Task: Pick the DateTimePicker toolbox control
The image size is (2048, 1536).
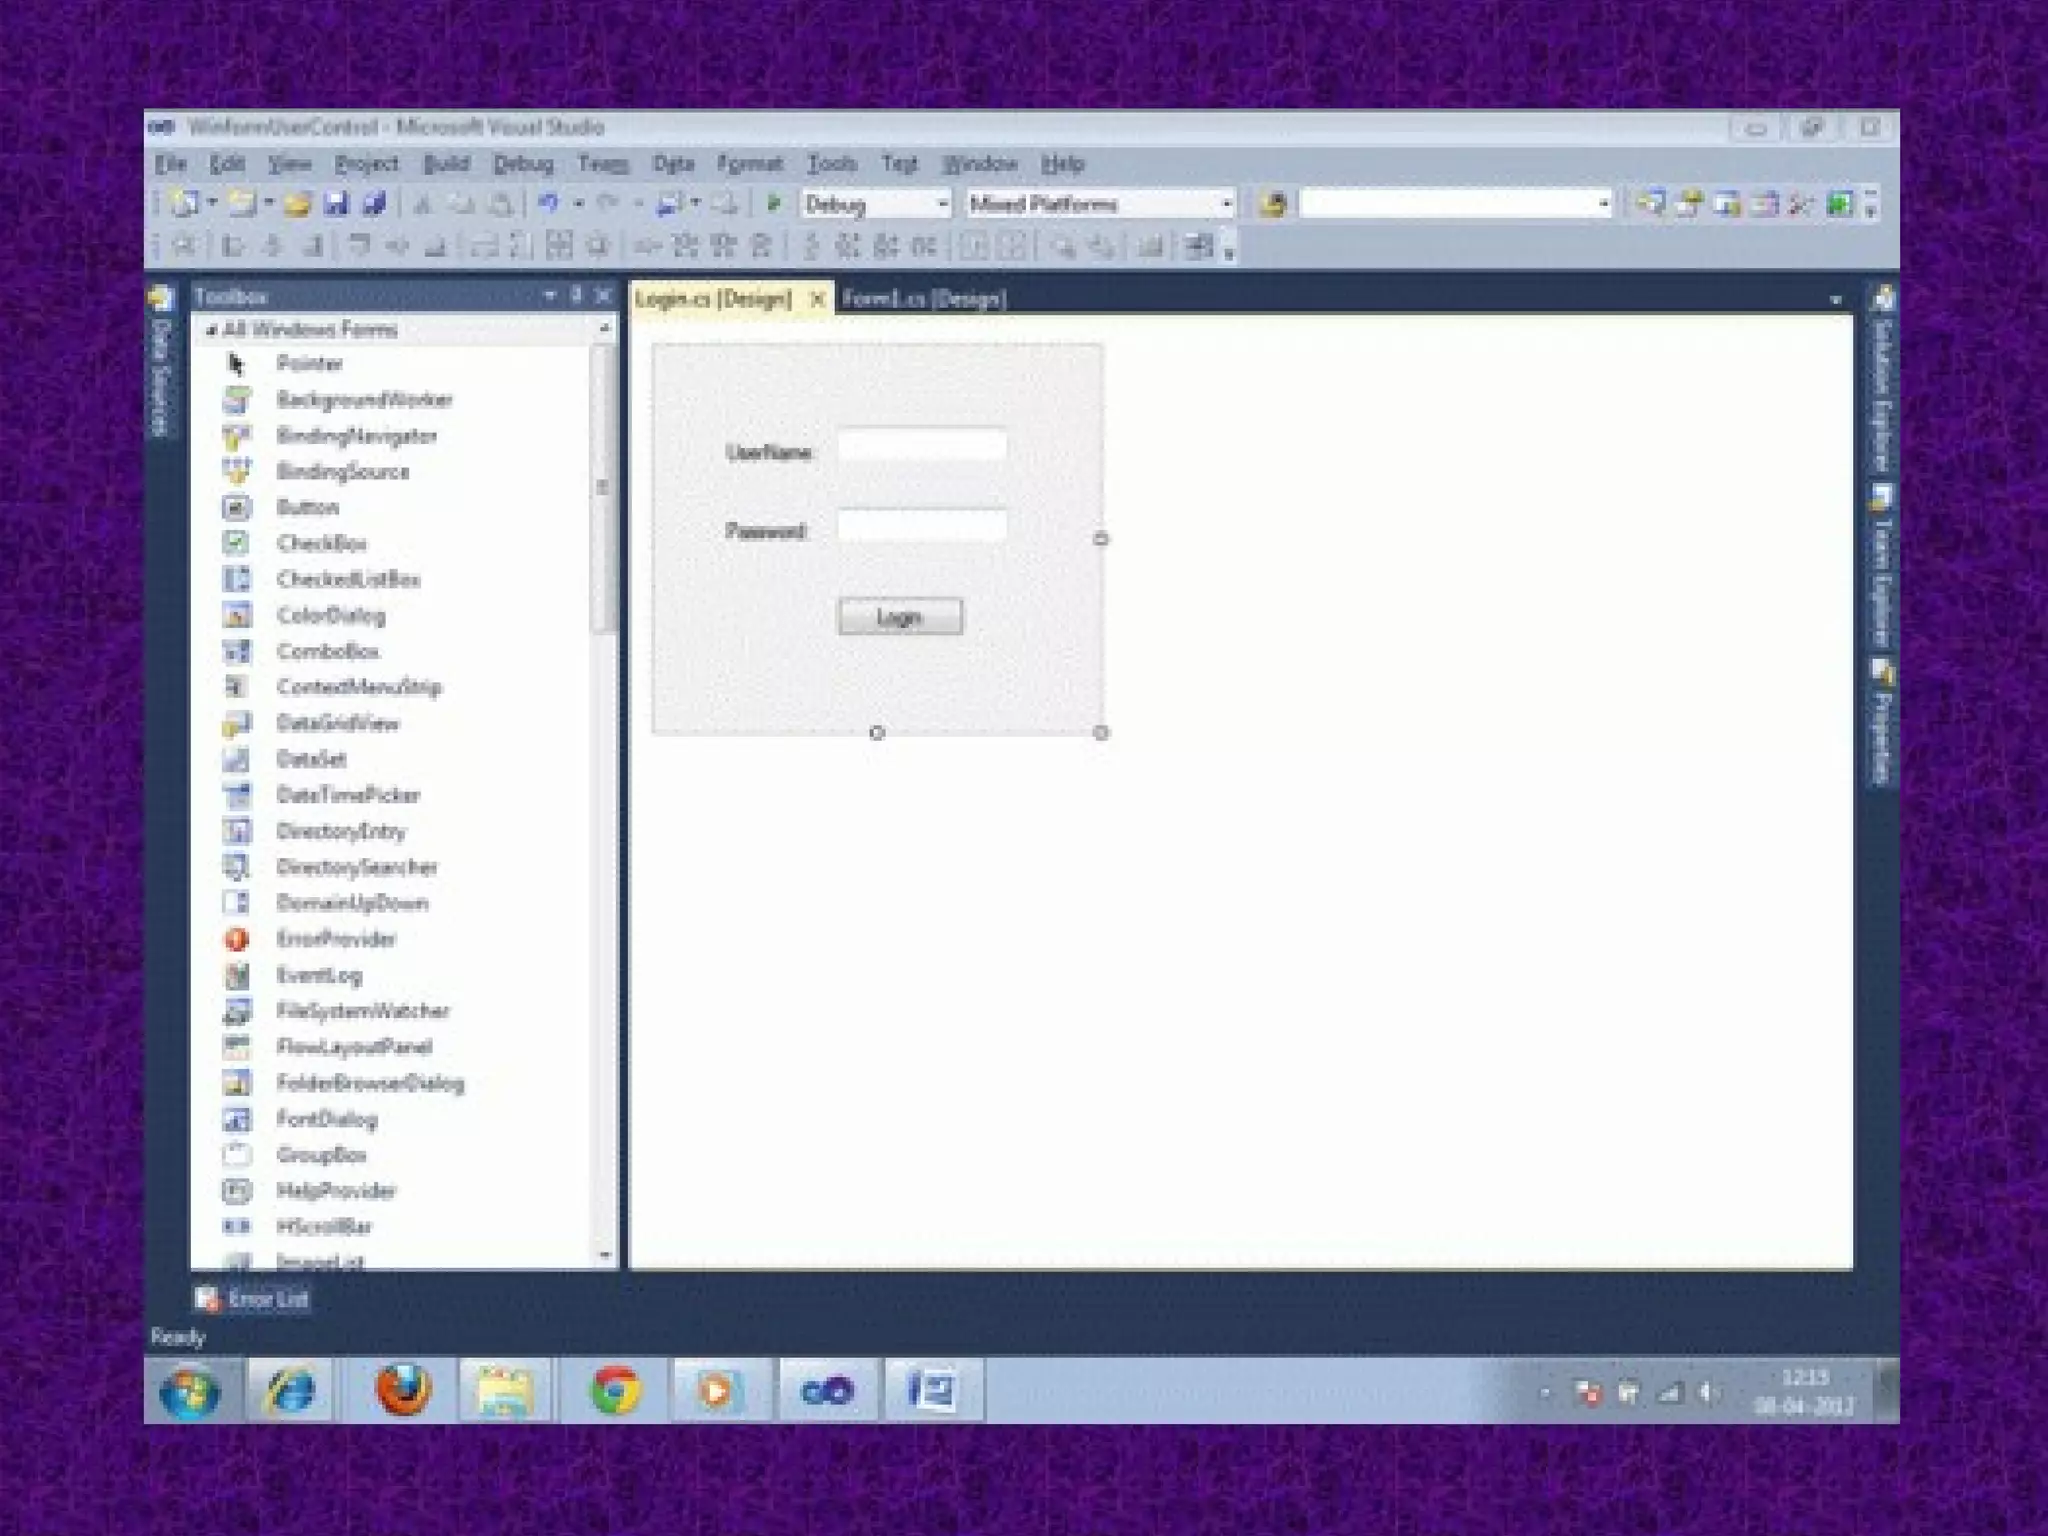Action: 347,795
